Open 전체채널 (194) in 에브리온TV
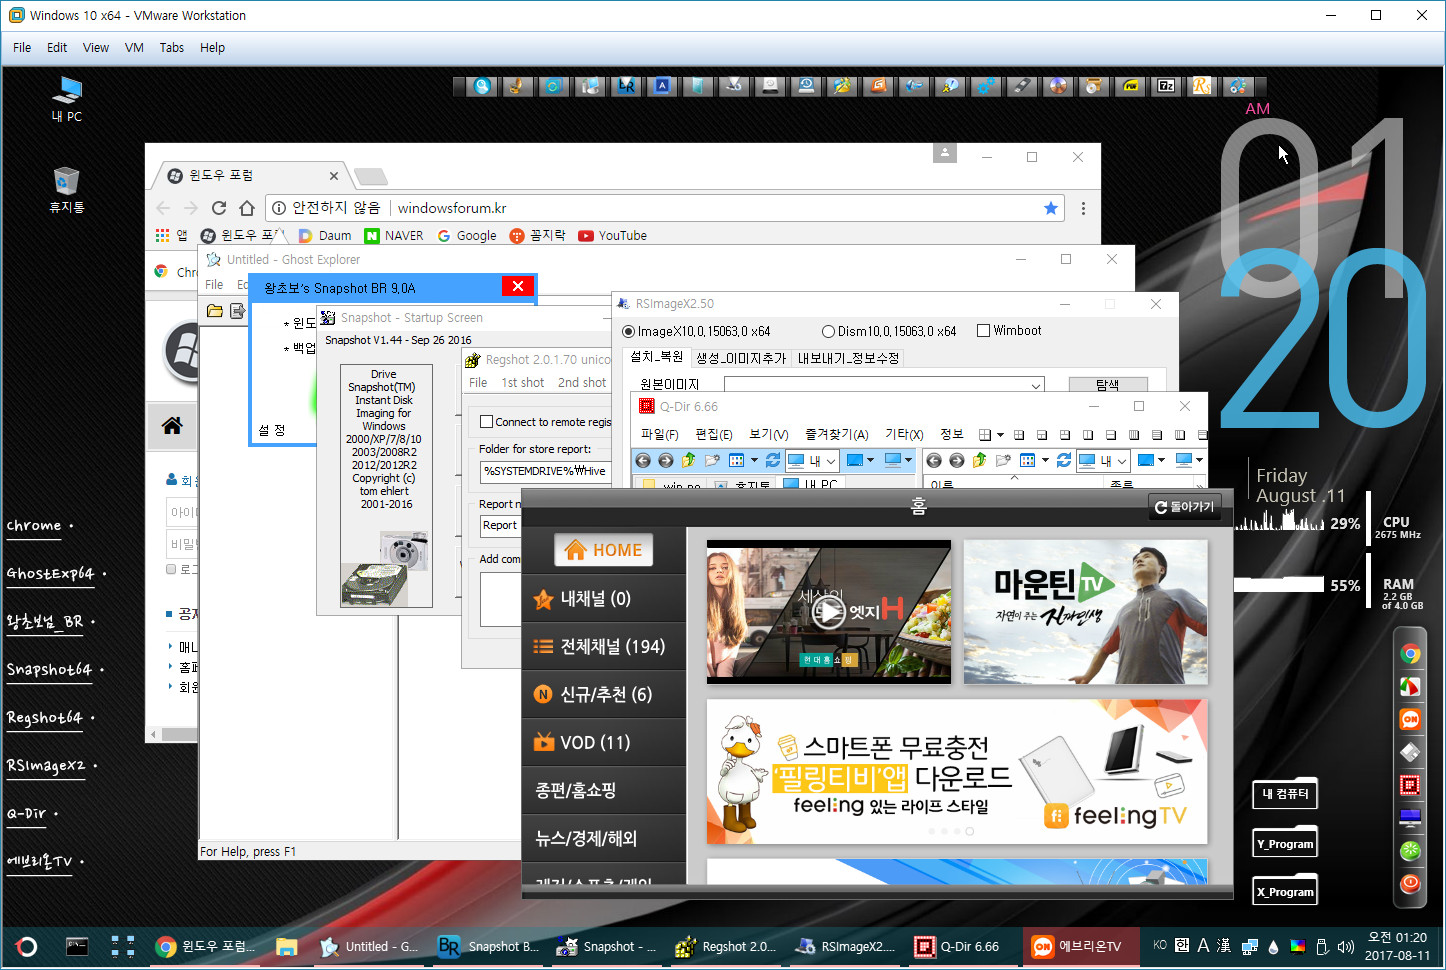1446x970 pixels. [x=603, y=647]
